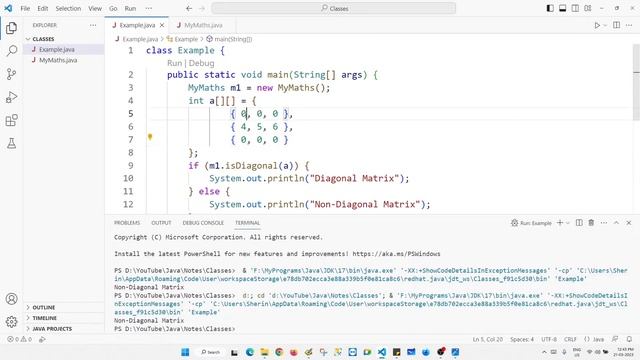The image size is (640, 360).
Task: Split the terminal panel
Action: point(579,223)
